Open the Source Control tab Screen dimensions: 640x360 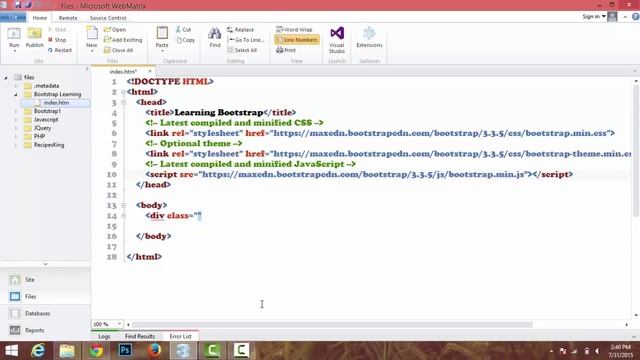(x=108, y=18)
